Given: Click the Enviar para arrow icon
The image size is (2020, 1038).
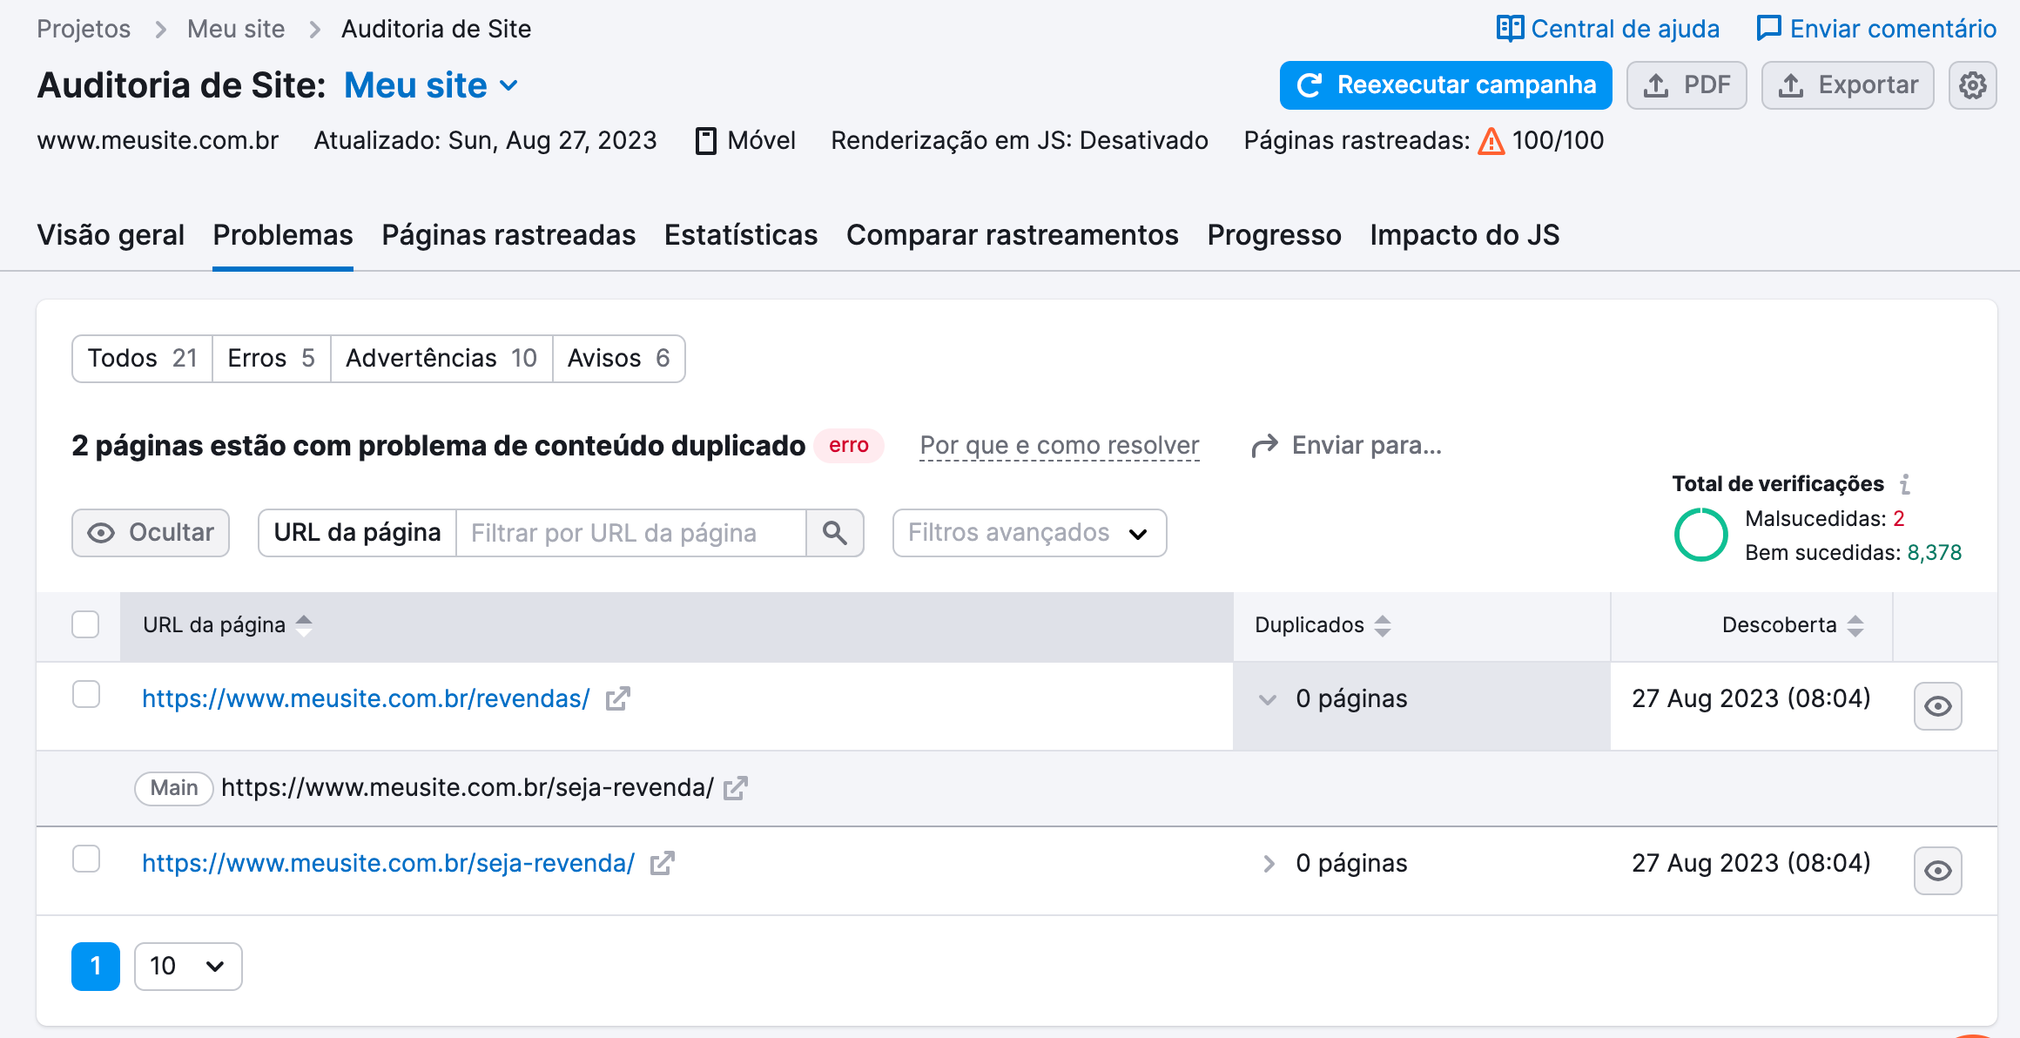Looking at the screenshot, I should coord(1267,445).
